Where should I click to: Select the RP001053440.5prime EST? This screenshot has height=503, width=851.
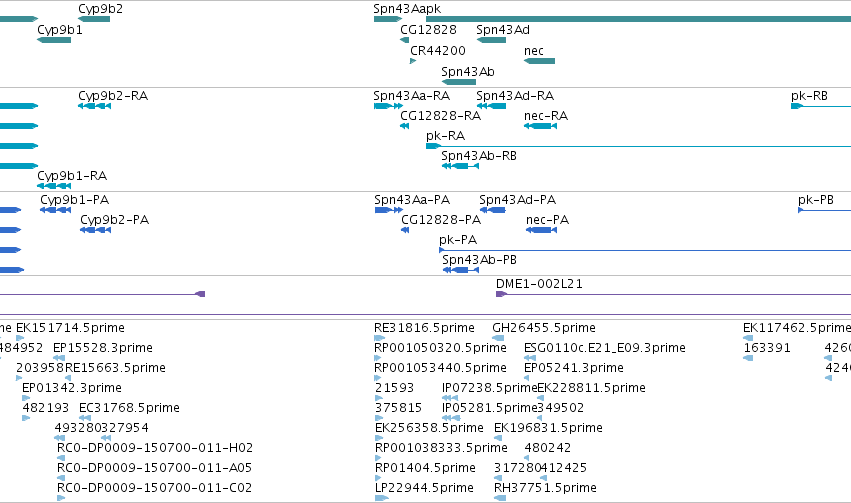378,378
